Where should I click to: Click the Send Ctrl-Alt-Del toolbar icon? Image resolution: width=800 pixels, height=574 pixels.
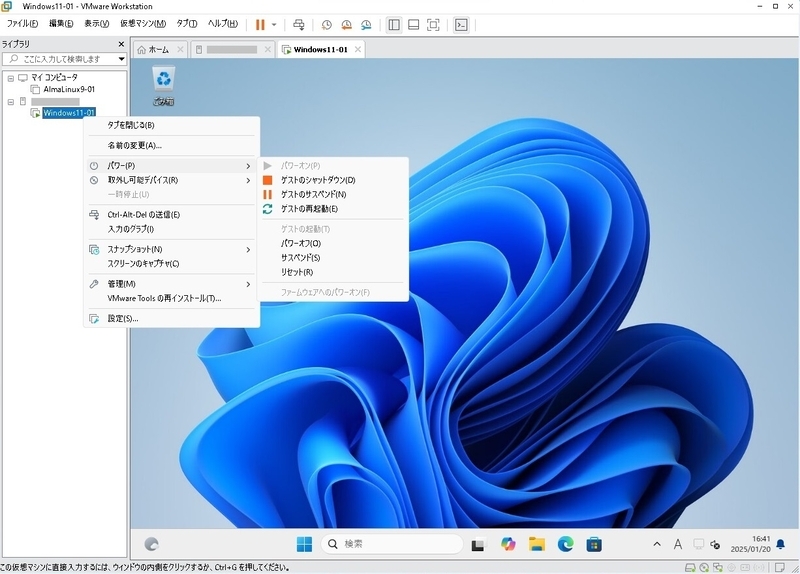click(299, 25)
